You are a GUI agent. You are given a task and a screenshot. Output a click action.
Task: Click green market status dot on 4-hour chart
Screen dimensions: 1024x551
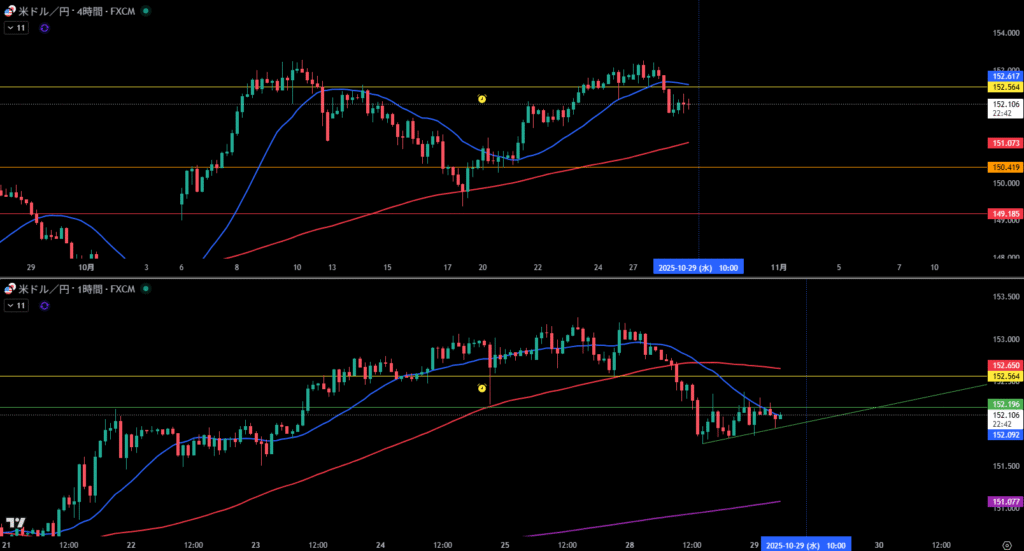point(146,11)
